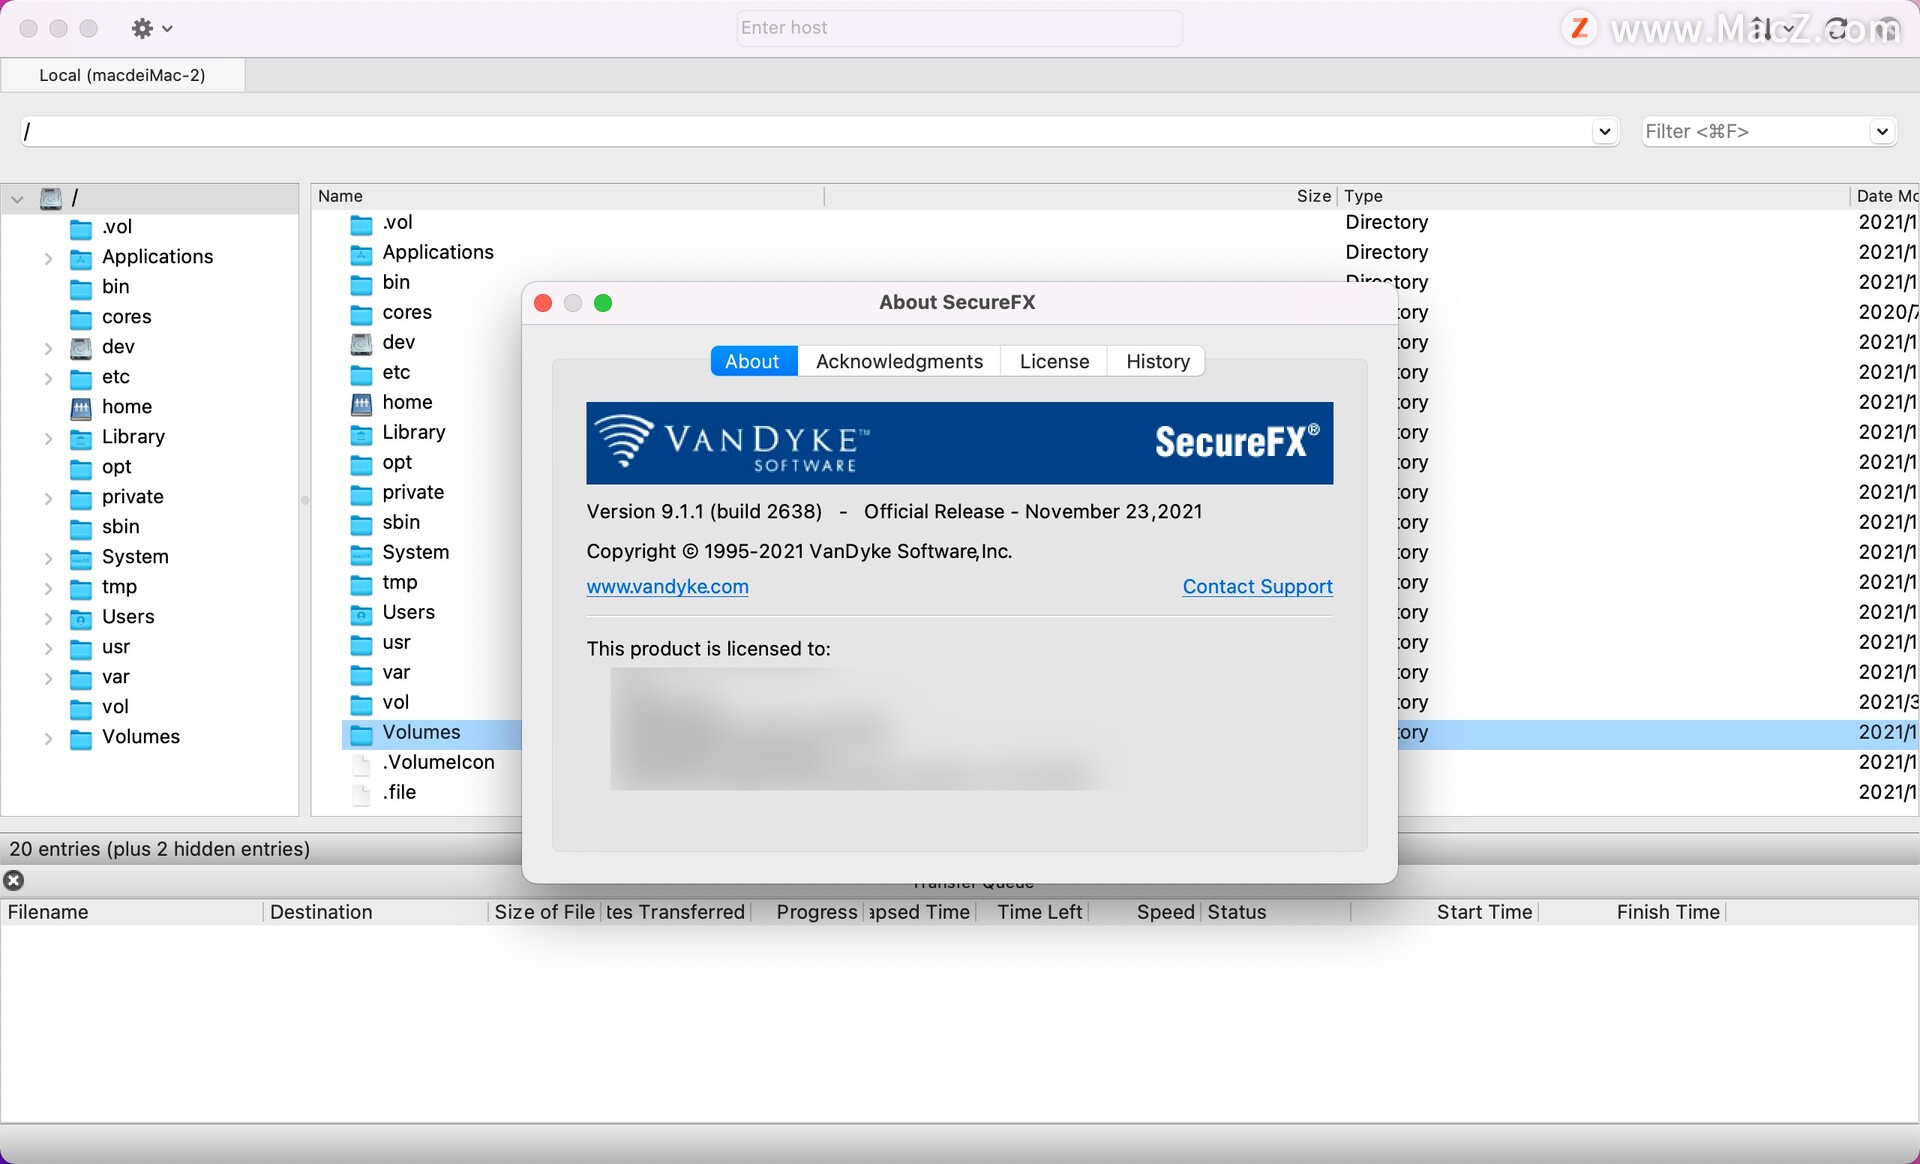This screenshot has width=1920, height=1164.
Task: Switch to Acknowledgments tab
Action: pyautogui.click(x=898, y=361)
